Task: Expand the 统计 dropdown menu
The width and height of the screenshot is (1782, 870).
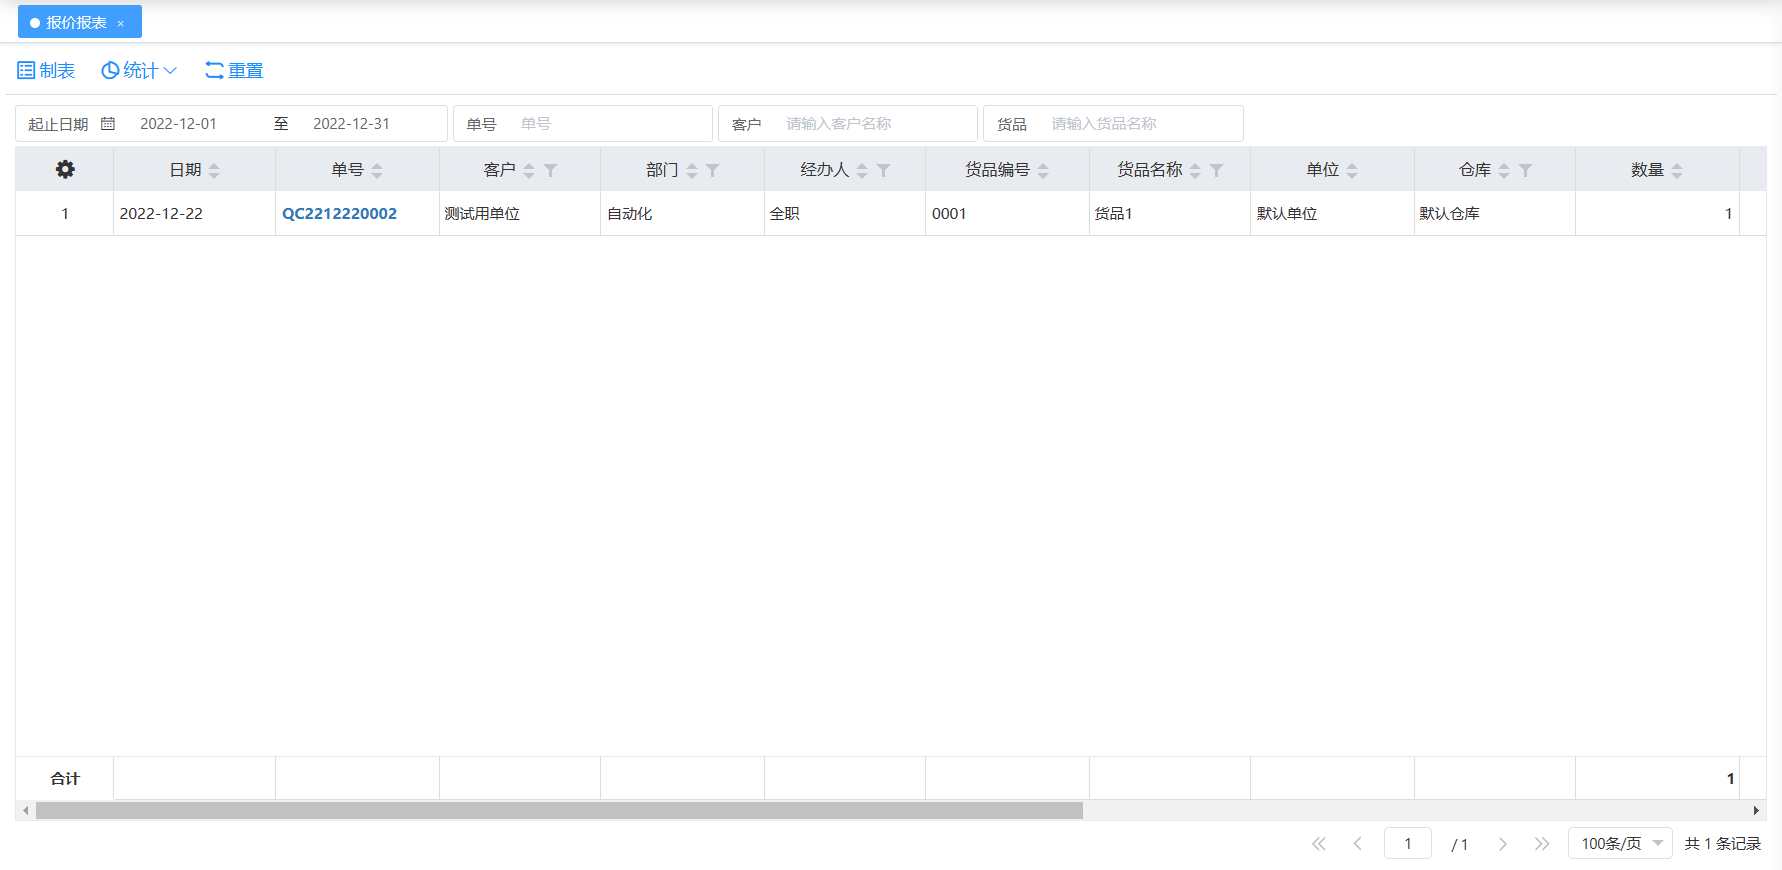Action: [x=139, y=71]
